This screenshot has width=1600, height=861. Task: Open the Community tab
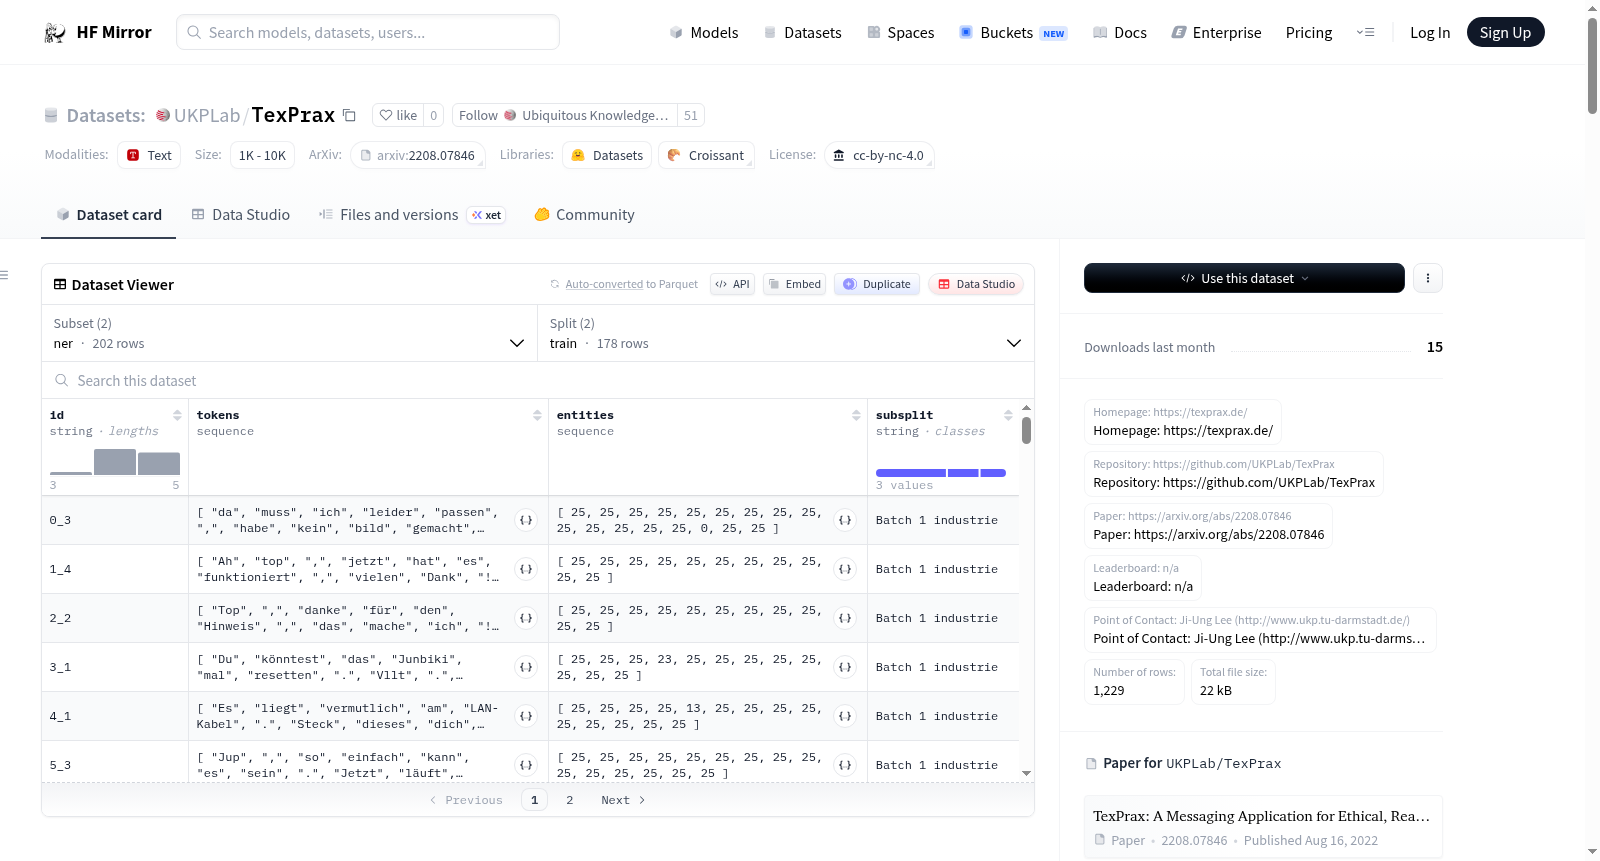pyautogui.click(x=584, y=215)
